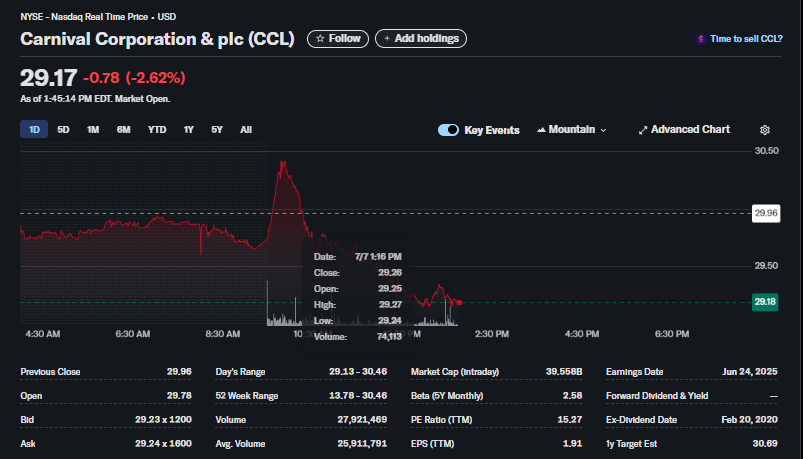The image size is (803, 459).
Task: Click Day's Range 29.13 - 30.46
Action: [x=358, y=372]
